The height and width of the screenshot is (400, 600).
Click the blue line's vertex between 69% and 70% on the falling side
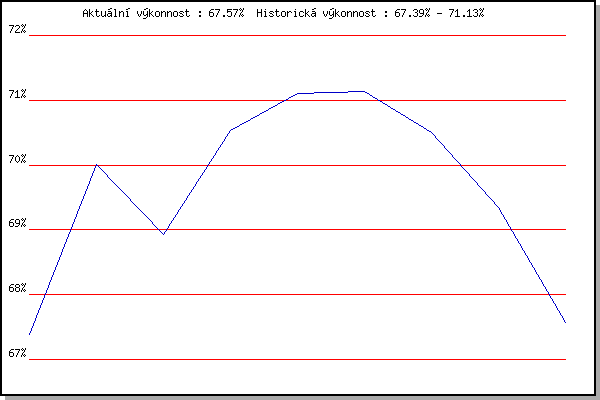coord(498,207)
